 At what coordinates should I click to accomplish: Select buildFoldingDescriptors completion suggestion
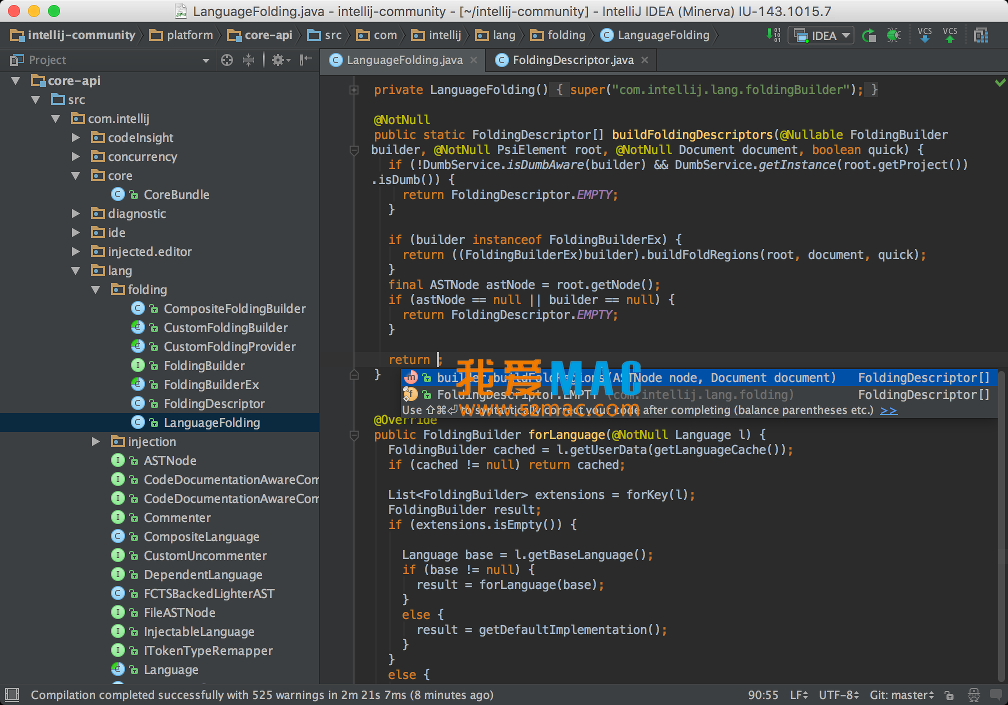coord(699,378)
